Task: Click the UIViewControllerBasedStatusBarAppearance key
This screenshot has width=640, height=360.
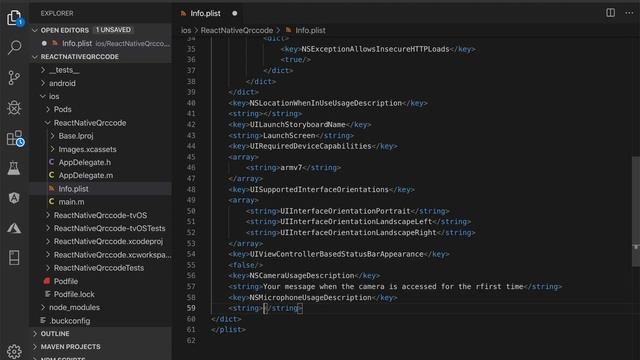Action: (x=336, y=254)
